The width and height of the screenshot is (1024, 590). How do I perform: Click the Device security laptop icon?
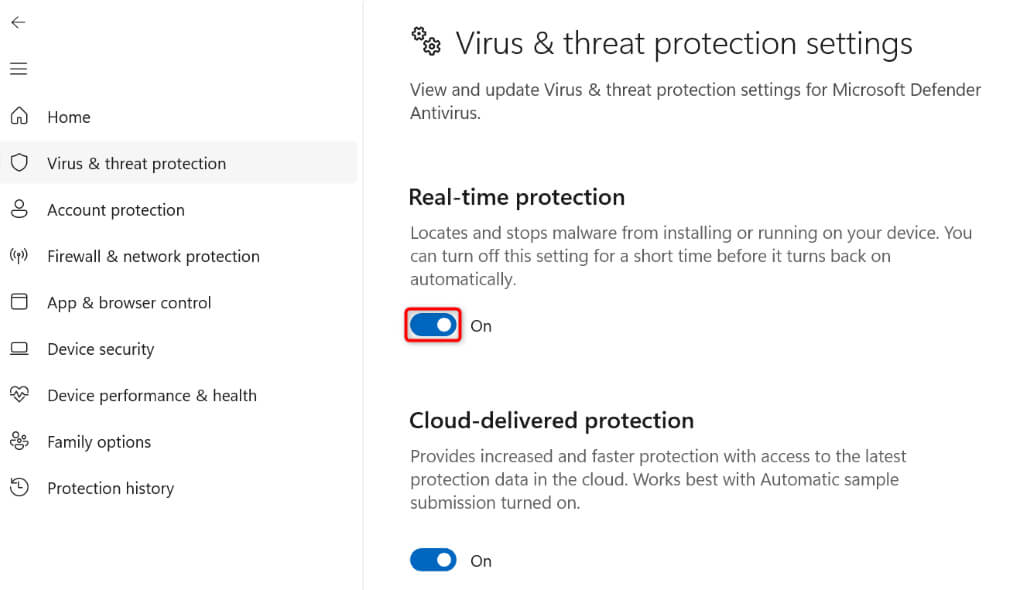point(22,349)
